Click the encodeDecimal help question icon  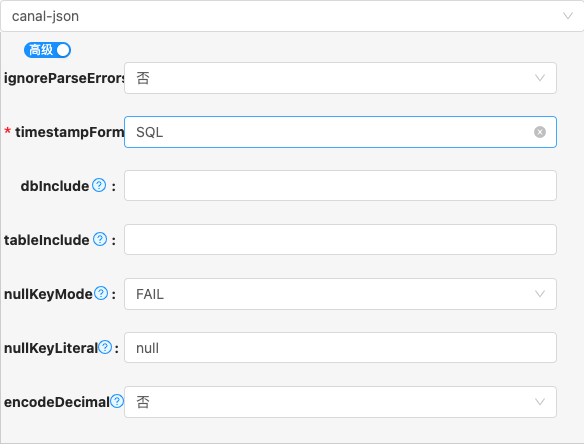(117, 401)
